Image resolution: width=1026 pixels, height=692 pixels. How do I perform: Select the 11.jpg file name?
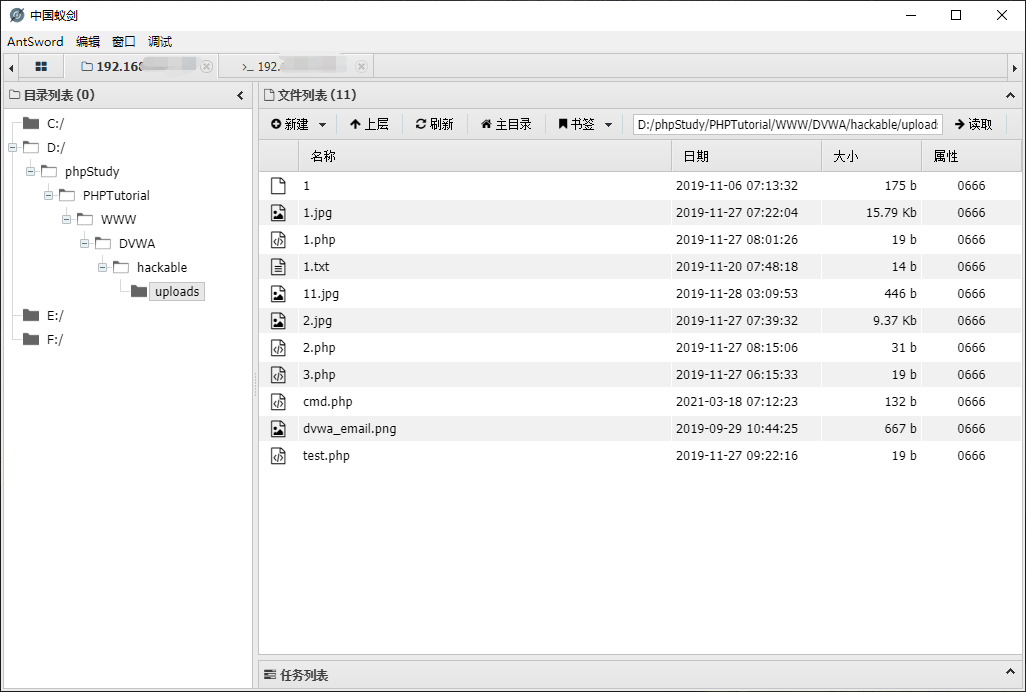[x=321, y=294]
